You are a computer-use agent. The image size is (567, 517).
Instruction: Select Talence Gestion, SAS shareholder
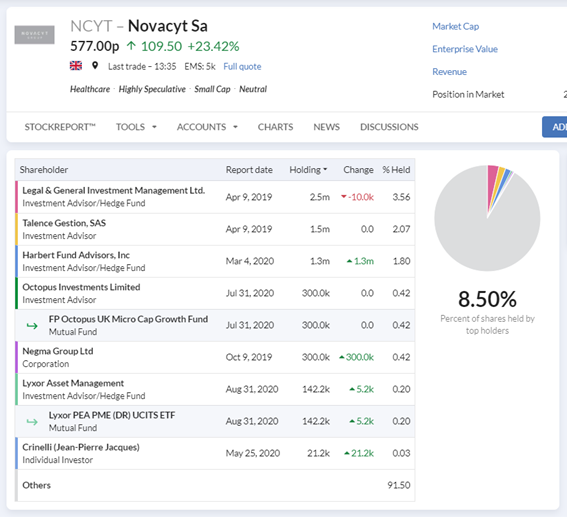[x=64, y=223]
